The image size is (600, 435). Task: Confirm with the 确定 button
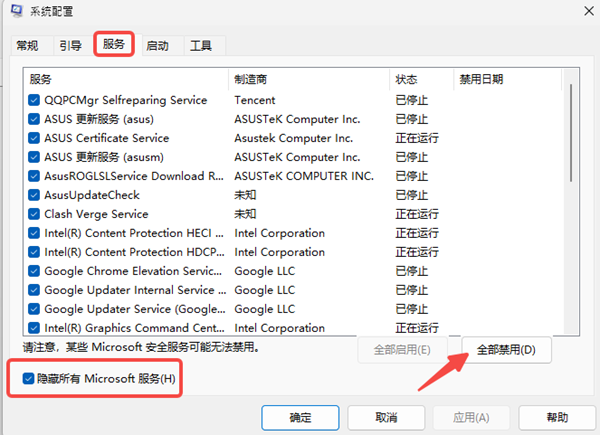[300, 418]
